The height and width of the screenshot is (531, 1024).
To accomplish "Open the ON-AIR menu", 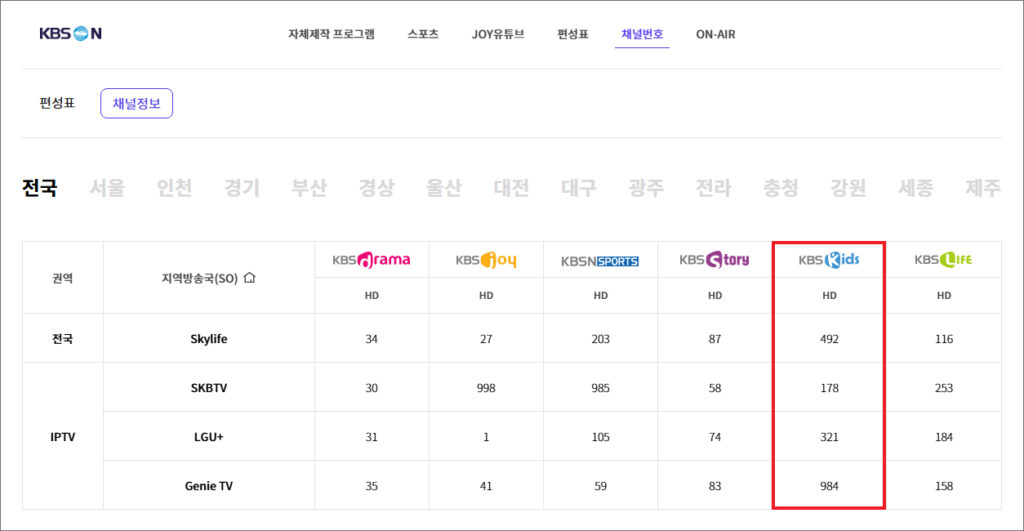I will coord(716,34).
